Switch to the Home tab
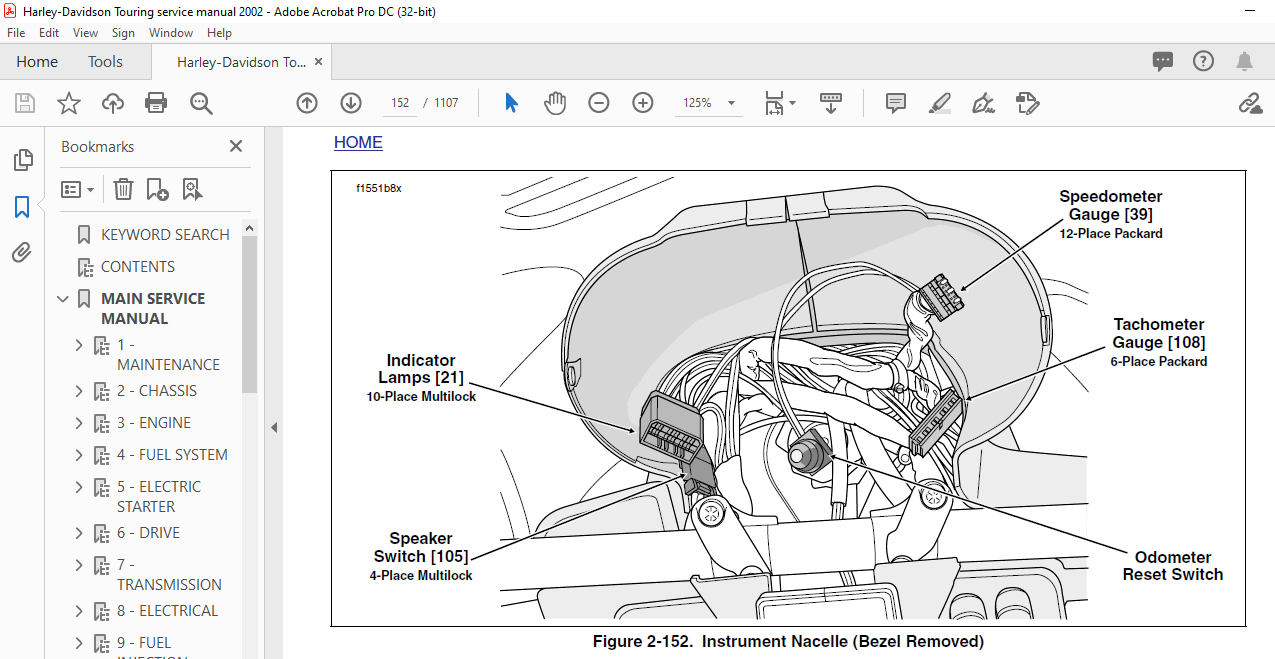1275x659 pixels. (x=37, y=62)
